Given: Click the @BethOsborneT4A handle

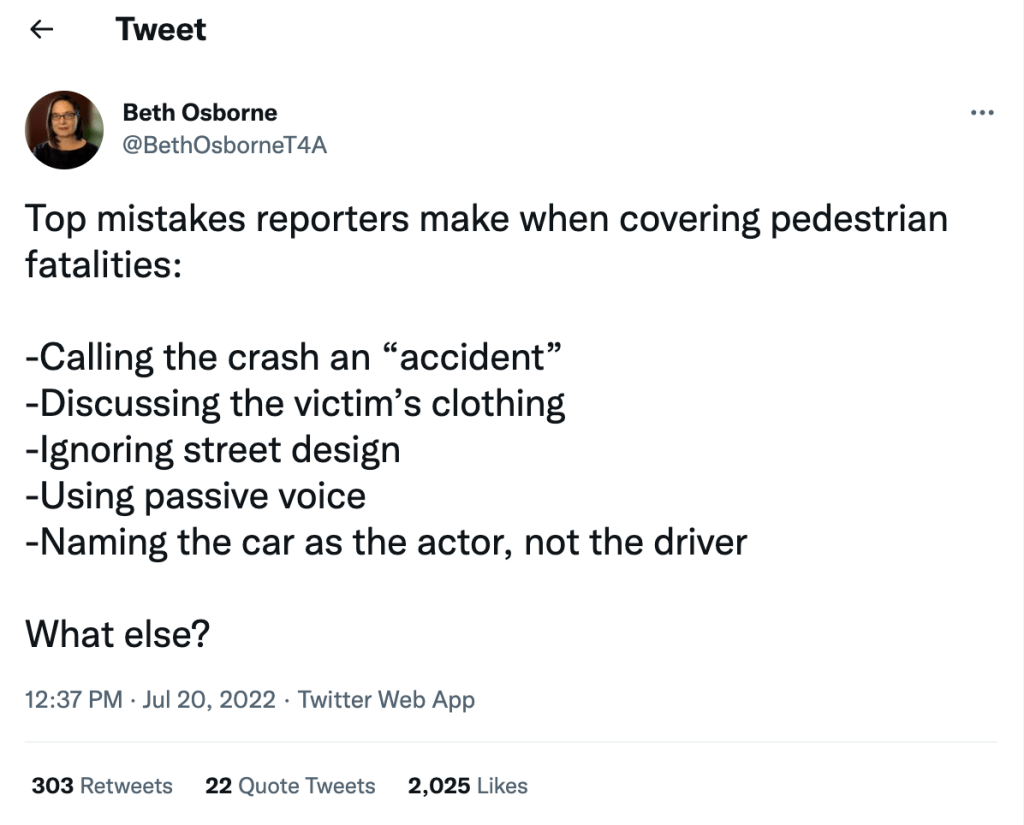Looking at the screenshot, I should click(x=224, y=146).
